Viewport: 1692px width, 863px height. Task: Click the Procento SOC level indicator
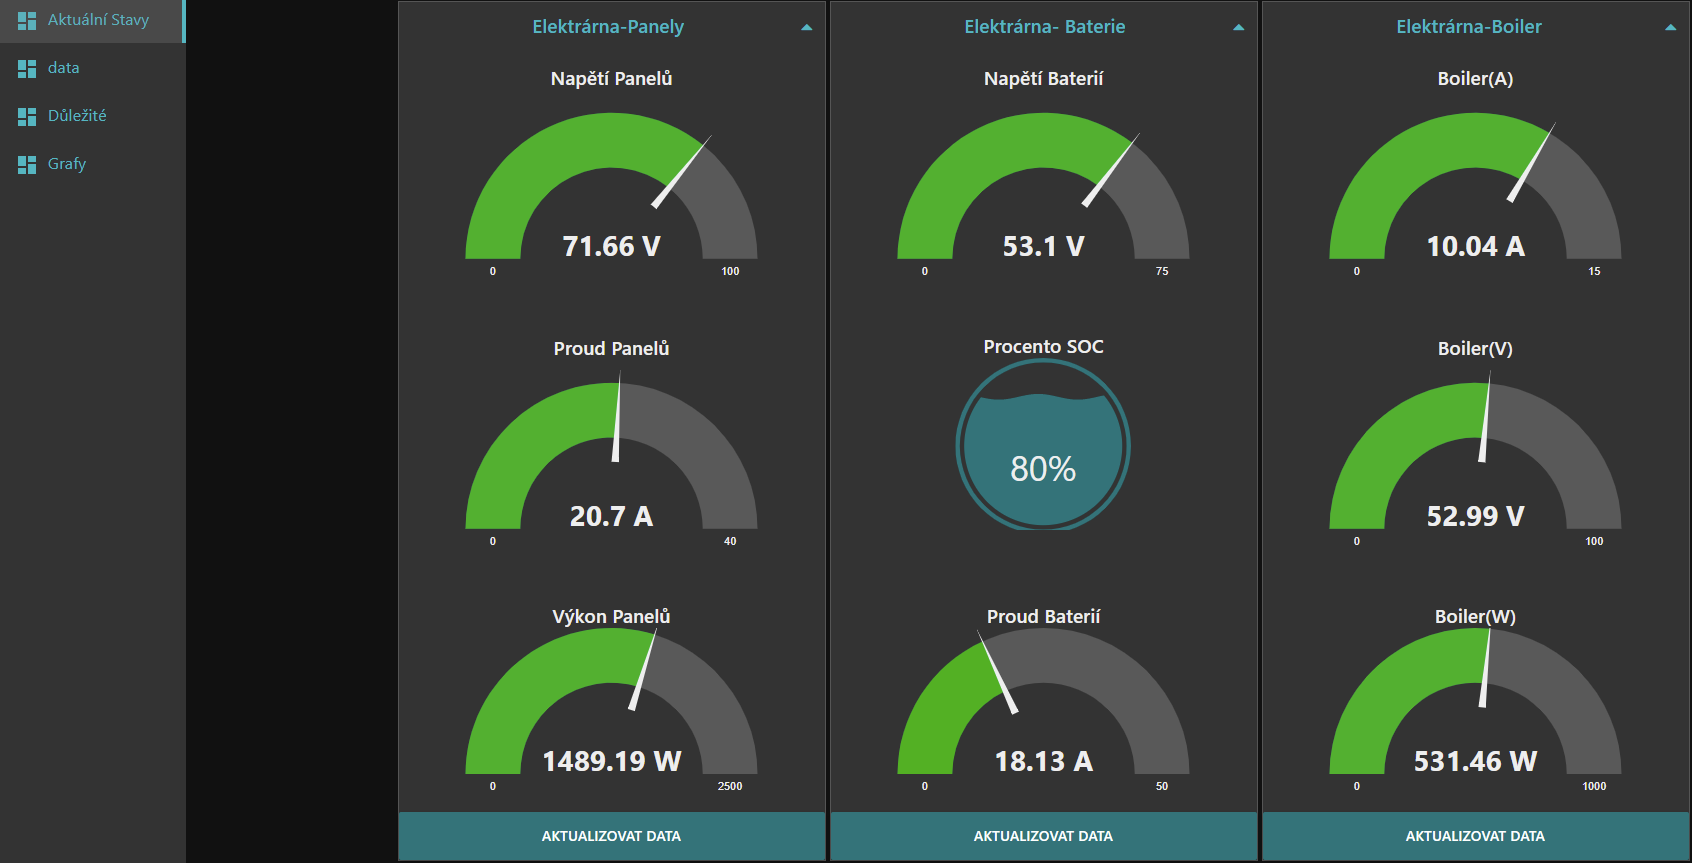[1043, 444]
